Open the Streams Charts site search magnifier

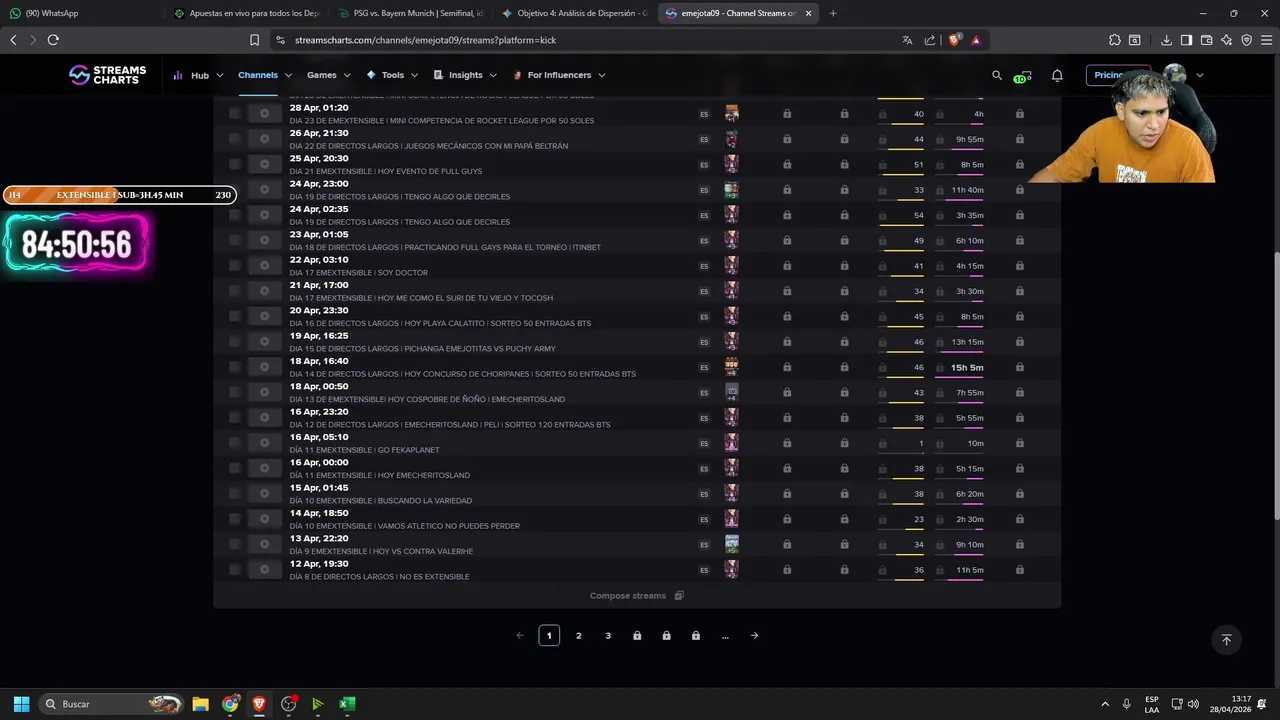point(996,75)
